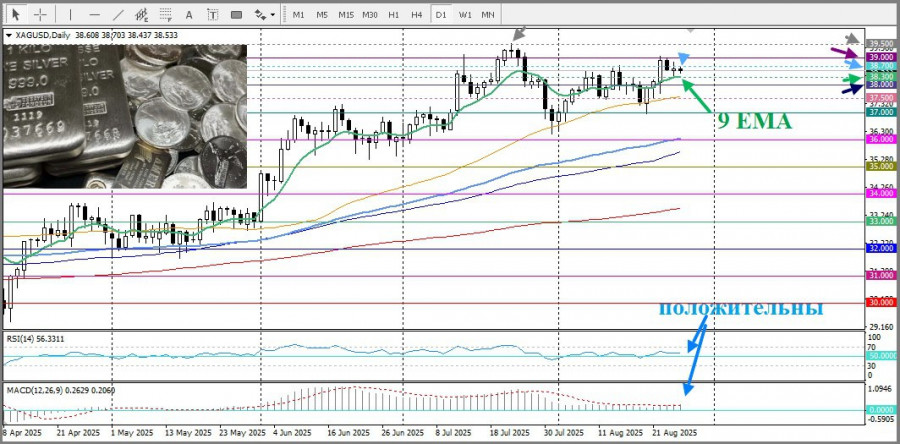The image size is (900, 444).
Task: Switch chart to M1 timeframe
Action: pos(298,14)
